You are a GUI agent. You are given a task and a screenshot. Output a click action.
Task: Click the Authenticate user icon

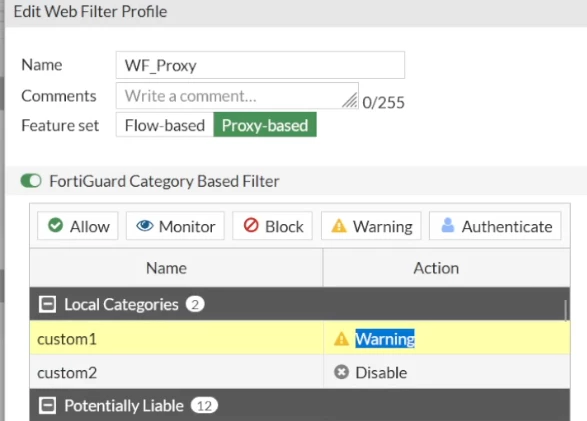click(x=448, y=225)
